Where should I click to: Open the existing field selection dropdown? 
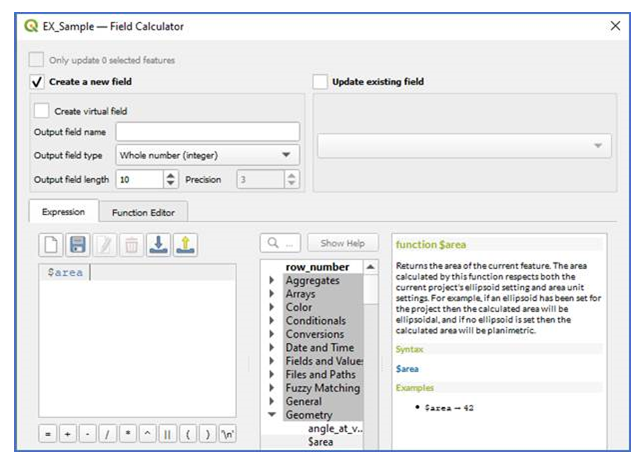point(464,146)
